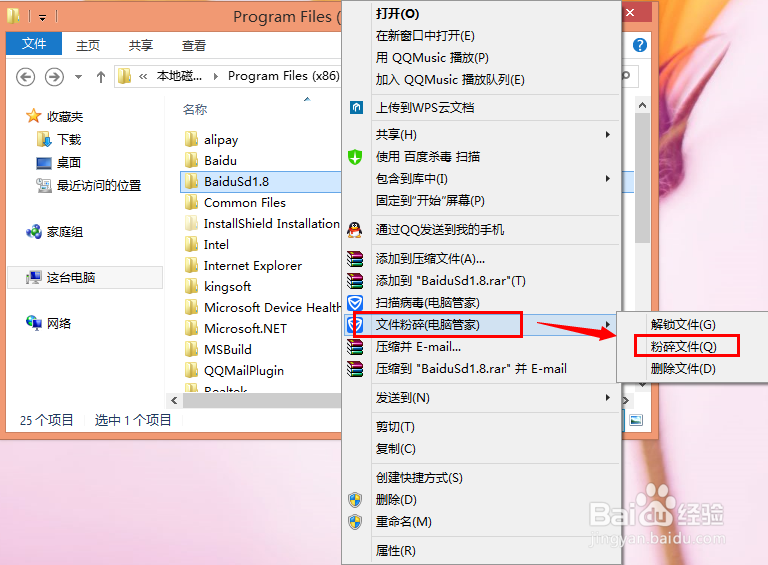Switch to large thumbnails view icon in status bar
Viewport: 768px width, 565px height.
point(636,420)
